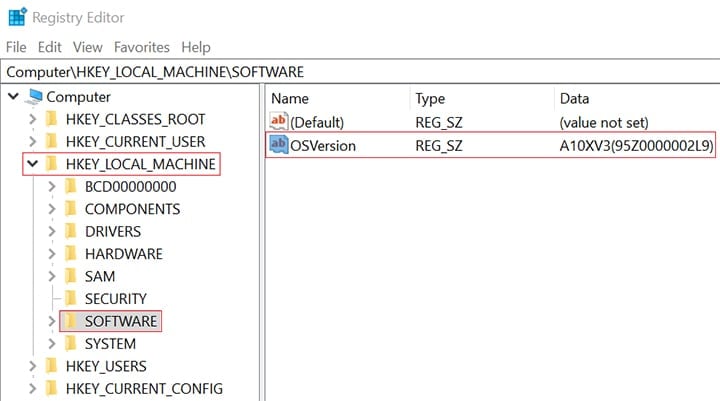720x401 pixels.
Task: Collapse HKEY_LOCAL_MACHINE chevron
Action: [33, 164]
